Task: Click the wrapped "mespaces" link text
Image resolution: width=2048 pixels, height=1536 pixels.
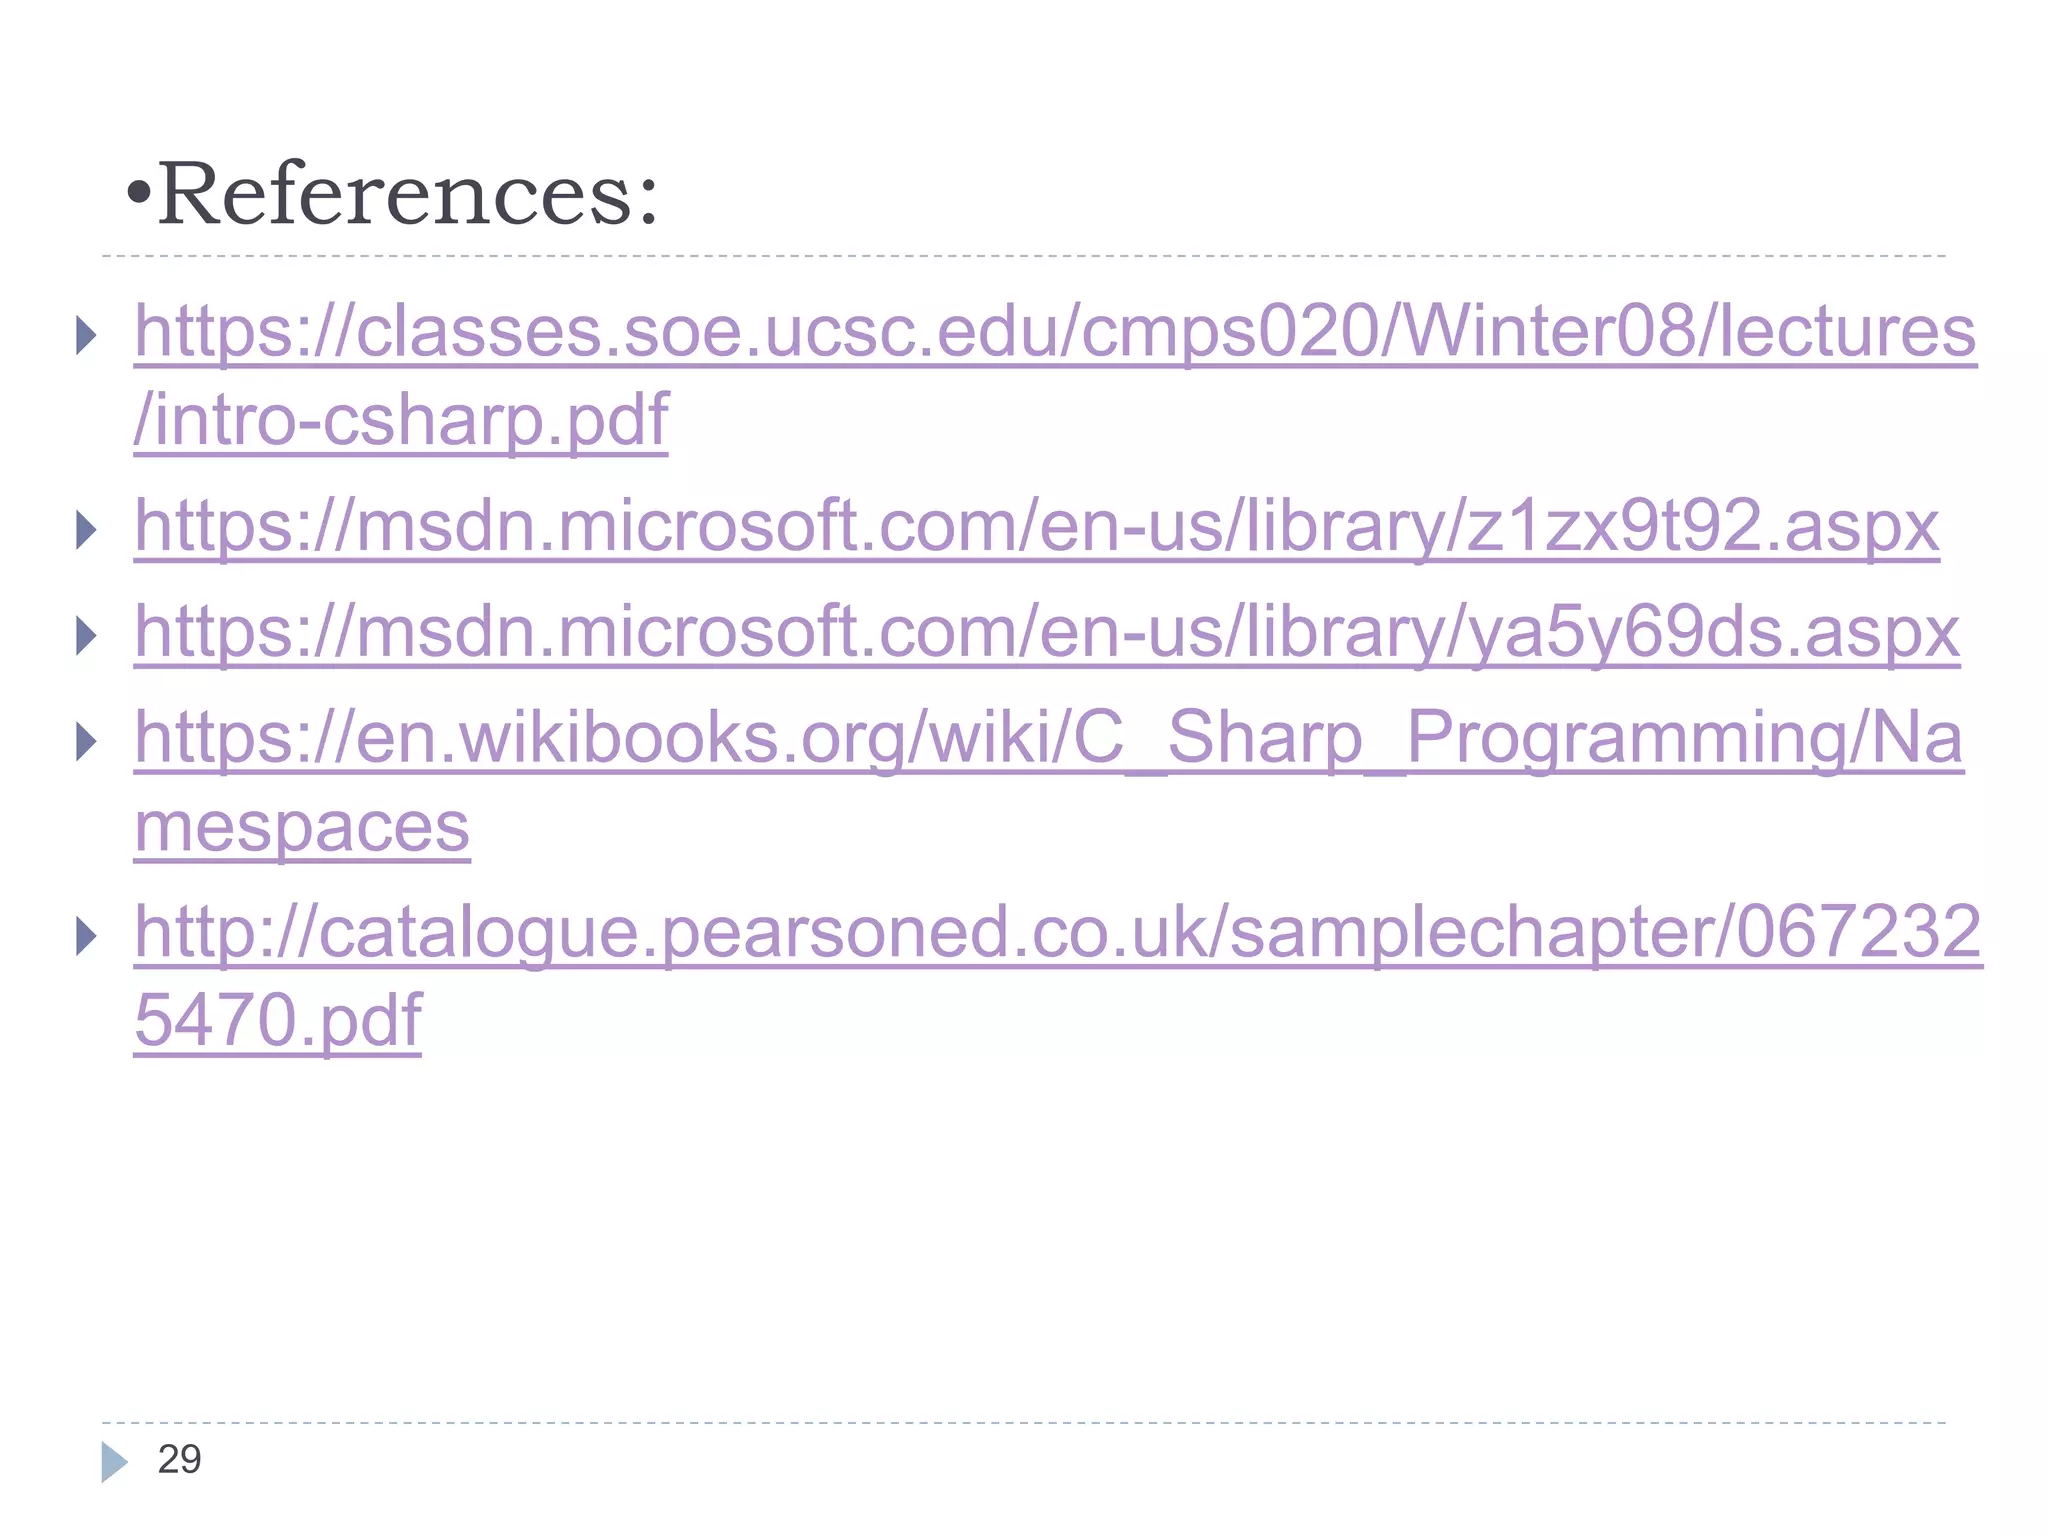Action: pos(302,828)
